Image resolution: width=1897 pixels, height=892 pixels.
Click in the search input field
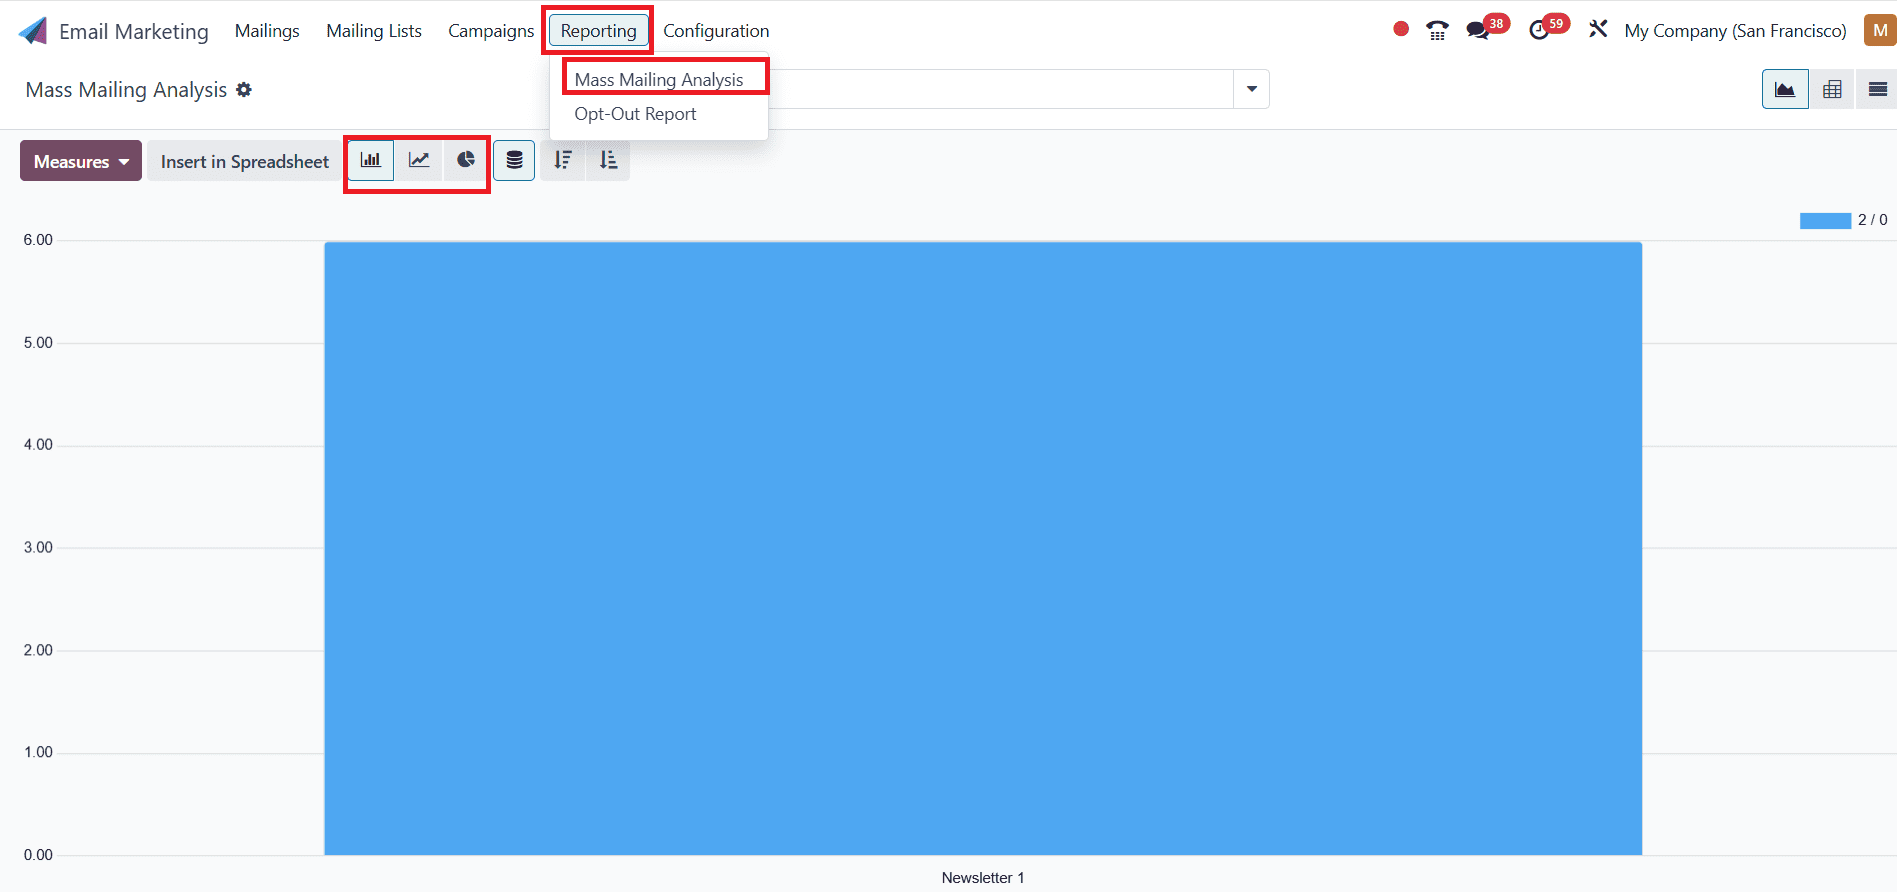coord(1000,89)
